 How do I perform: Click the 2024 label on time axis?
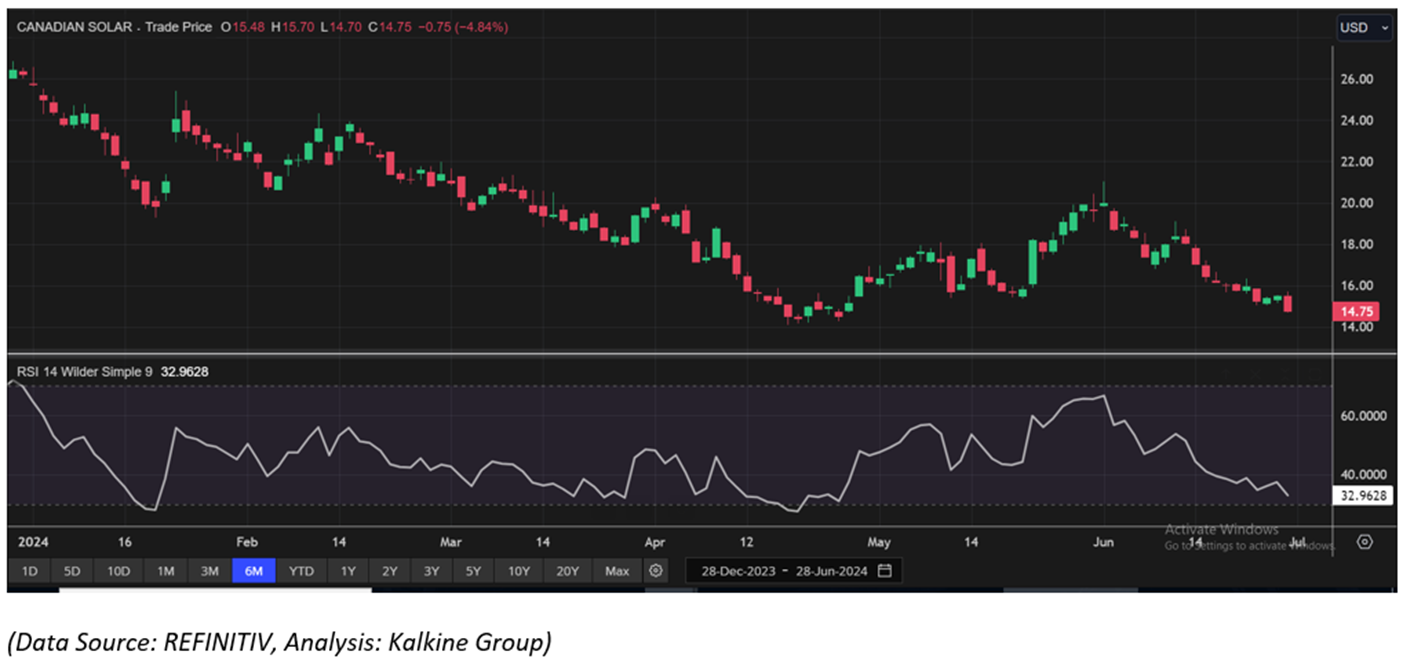[x=32, y=542]
